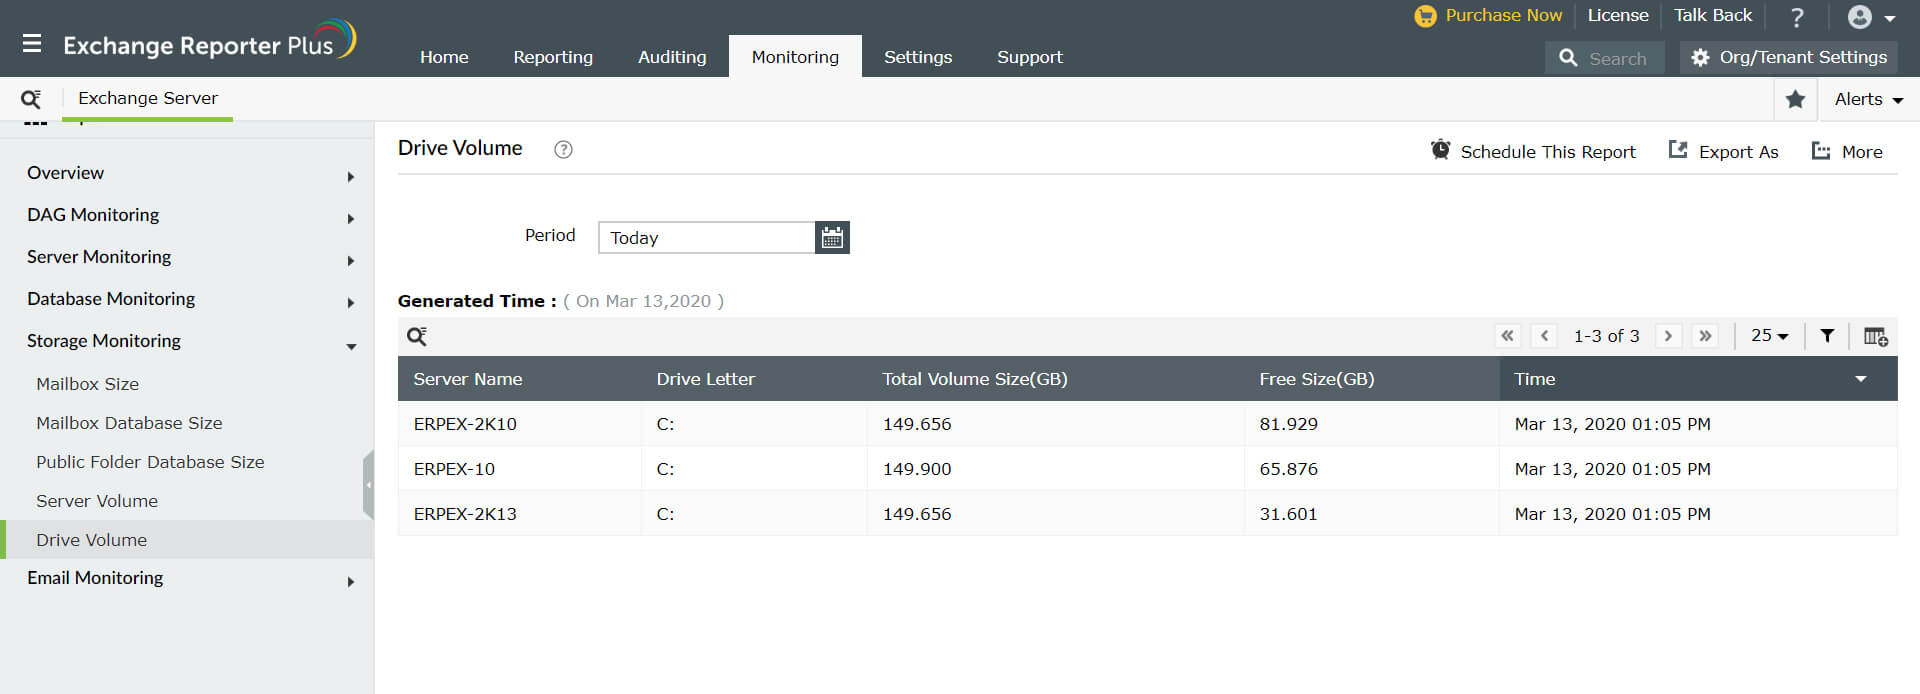The width and height of the screenshot is (1920, 694).
Task: Jump to the last results page
Action: [1705, 336]
